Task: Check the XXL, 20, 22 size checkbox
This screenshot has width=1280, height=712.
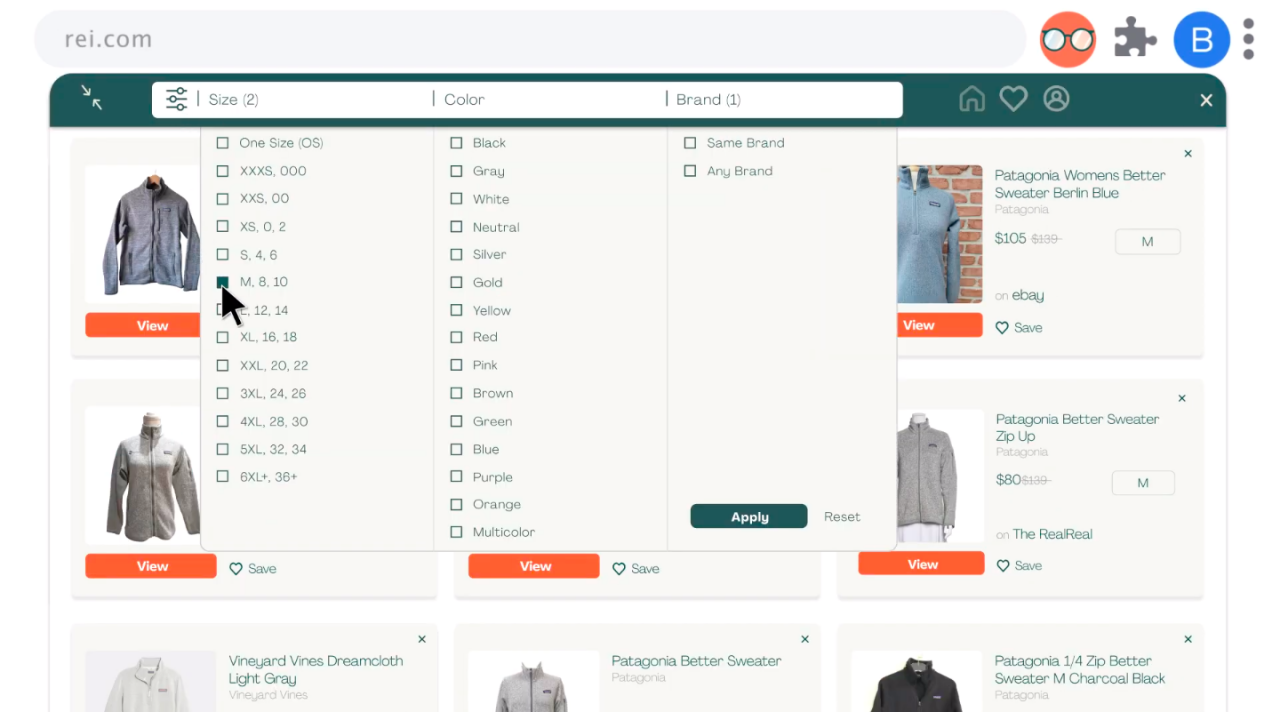Action: tap(223, 365)
